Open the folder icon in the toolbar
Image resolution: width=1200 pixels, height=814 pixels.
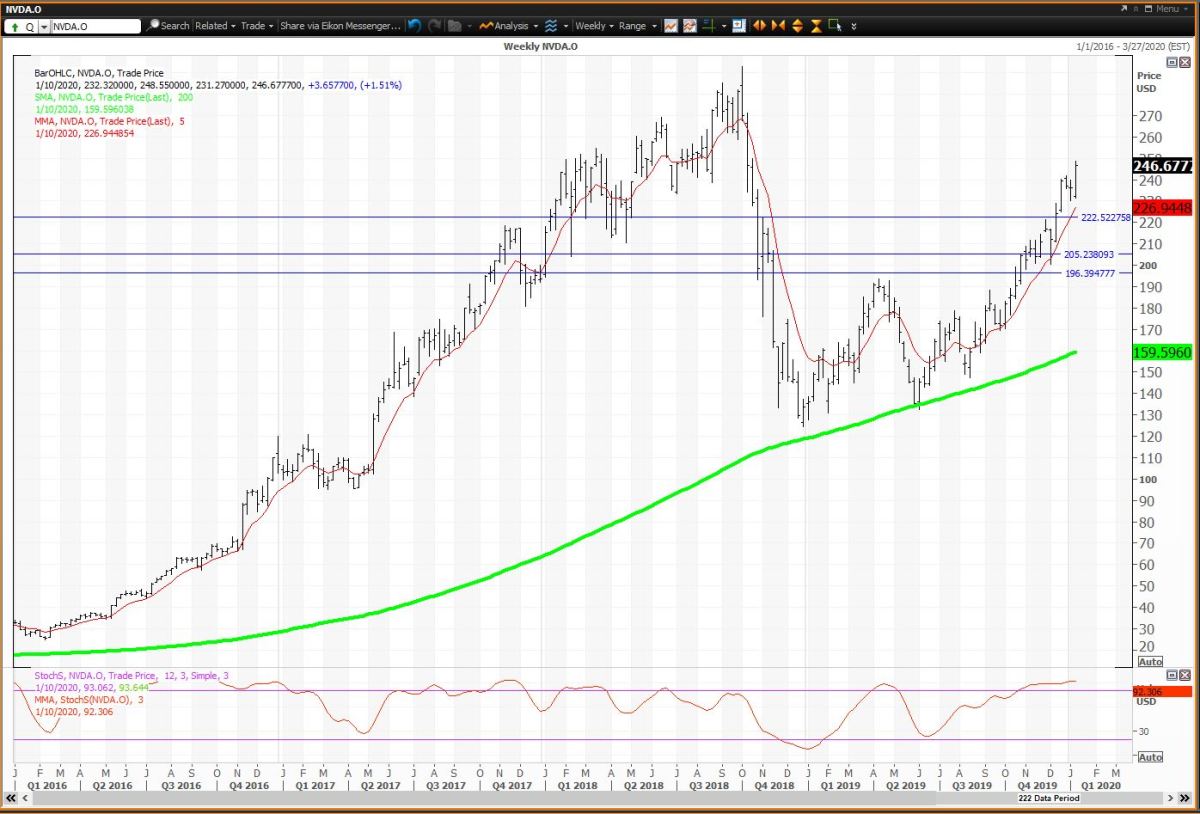pyautogui.click(x=455, y=26)
